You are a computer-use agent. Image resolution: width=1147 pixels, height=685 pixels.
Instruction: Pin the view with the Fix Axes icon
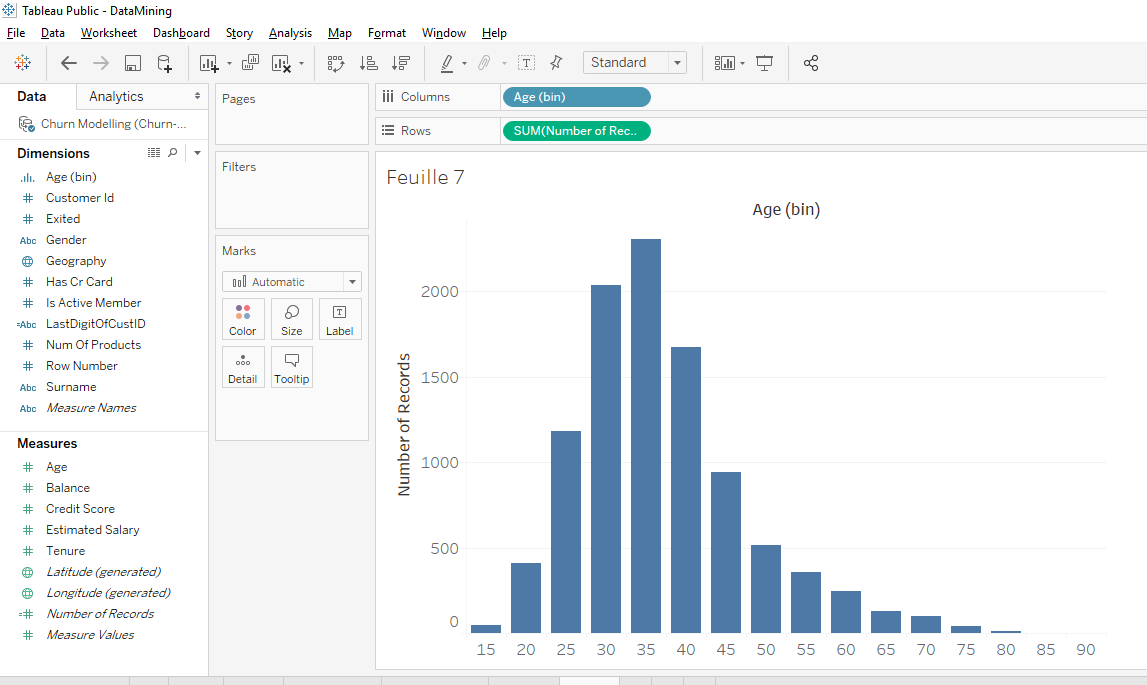click(x=555, y=62)
